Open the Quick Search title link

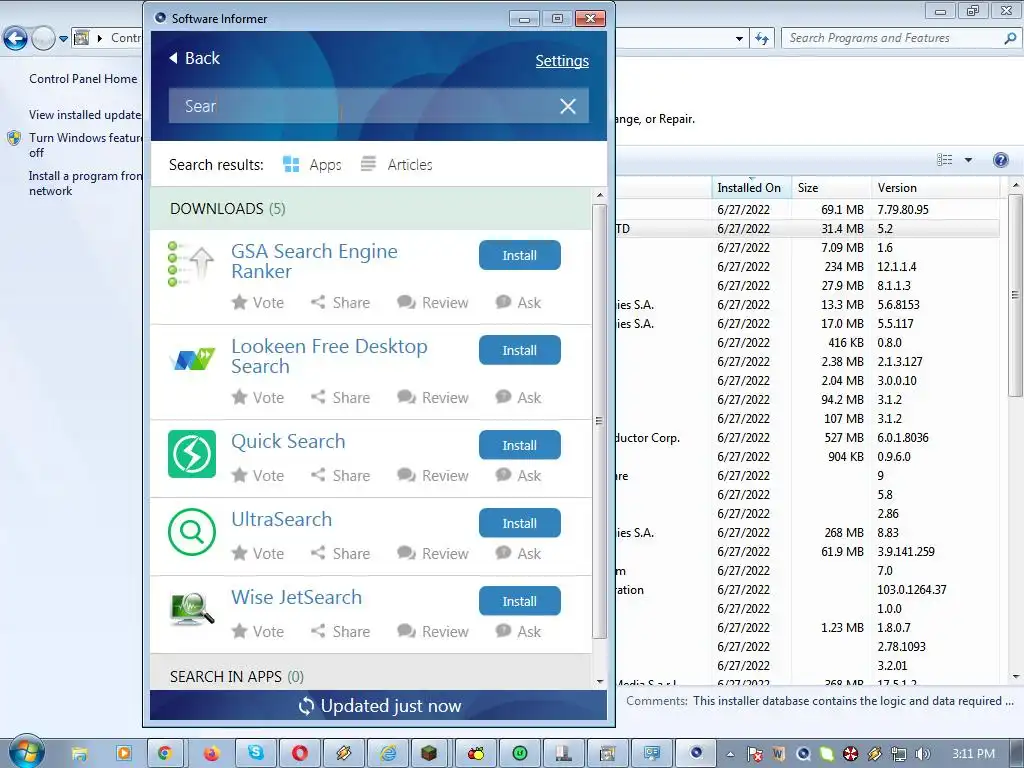288,441
